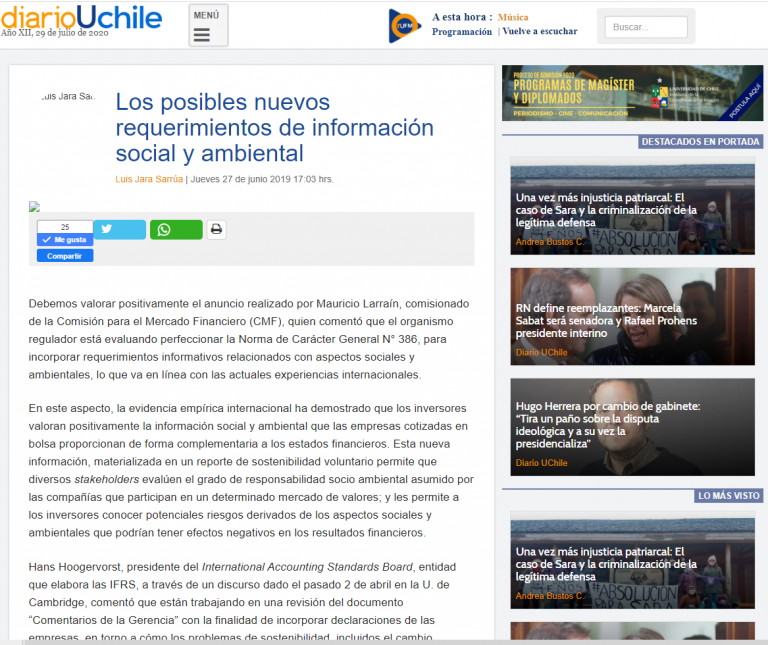Click the print article icon
This screenshot has width=768, height=645.
tap(216, 229)
